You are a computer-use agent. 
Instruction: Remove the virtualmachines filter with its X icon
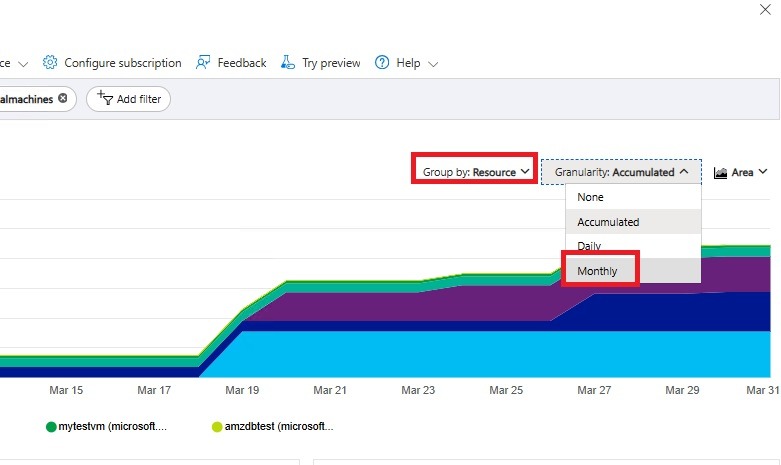63,98
